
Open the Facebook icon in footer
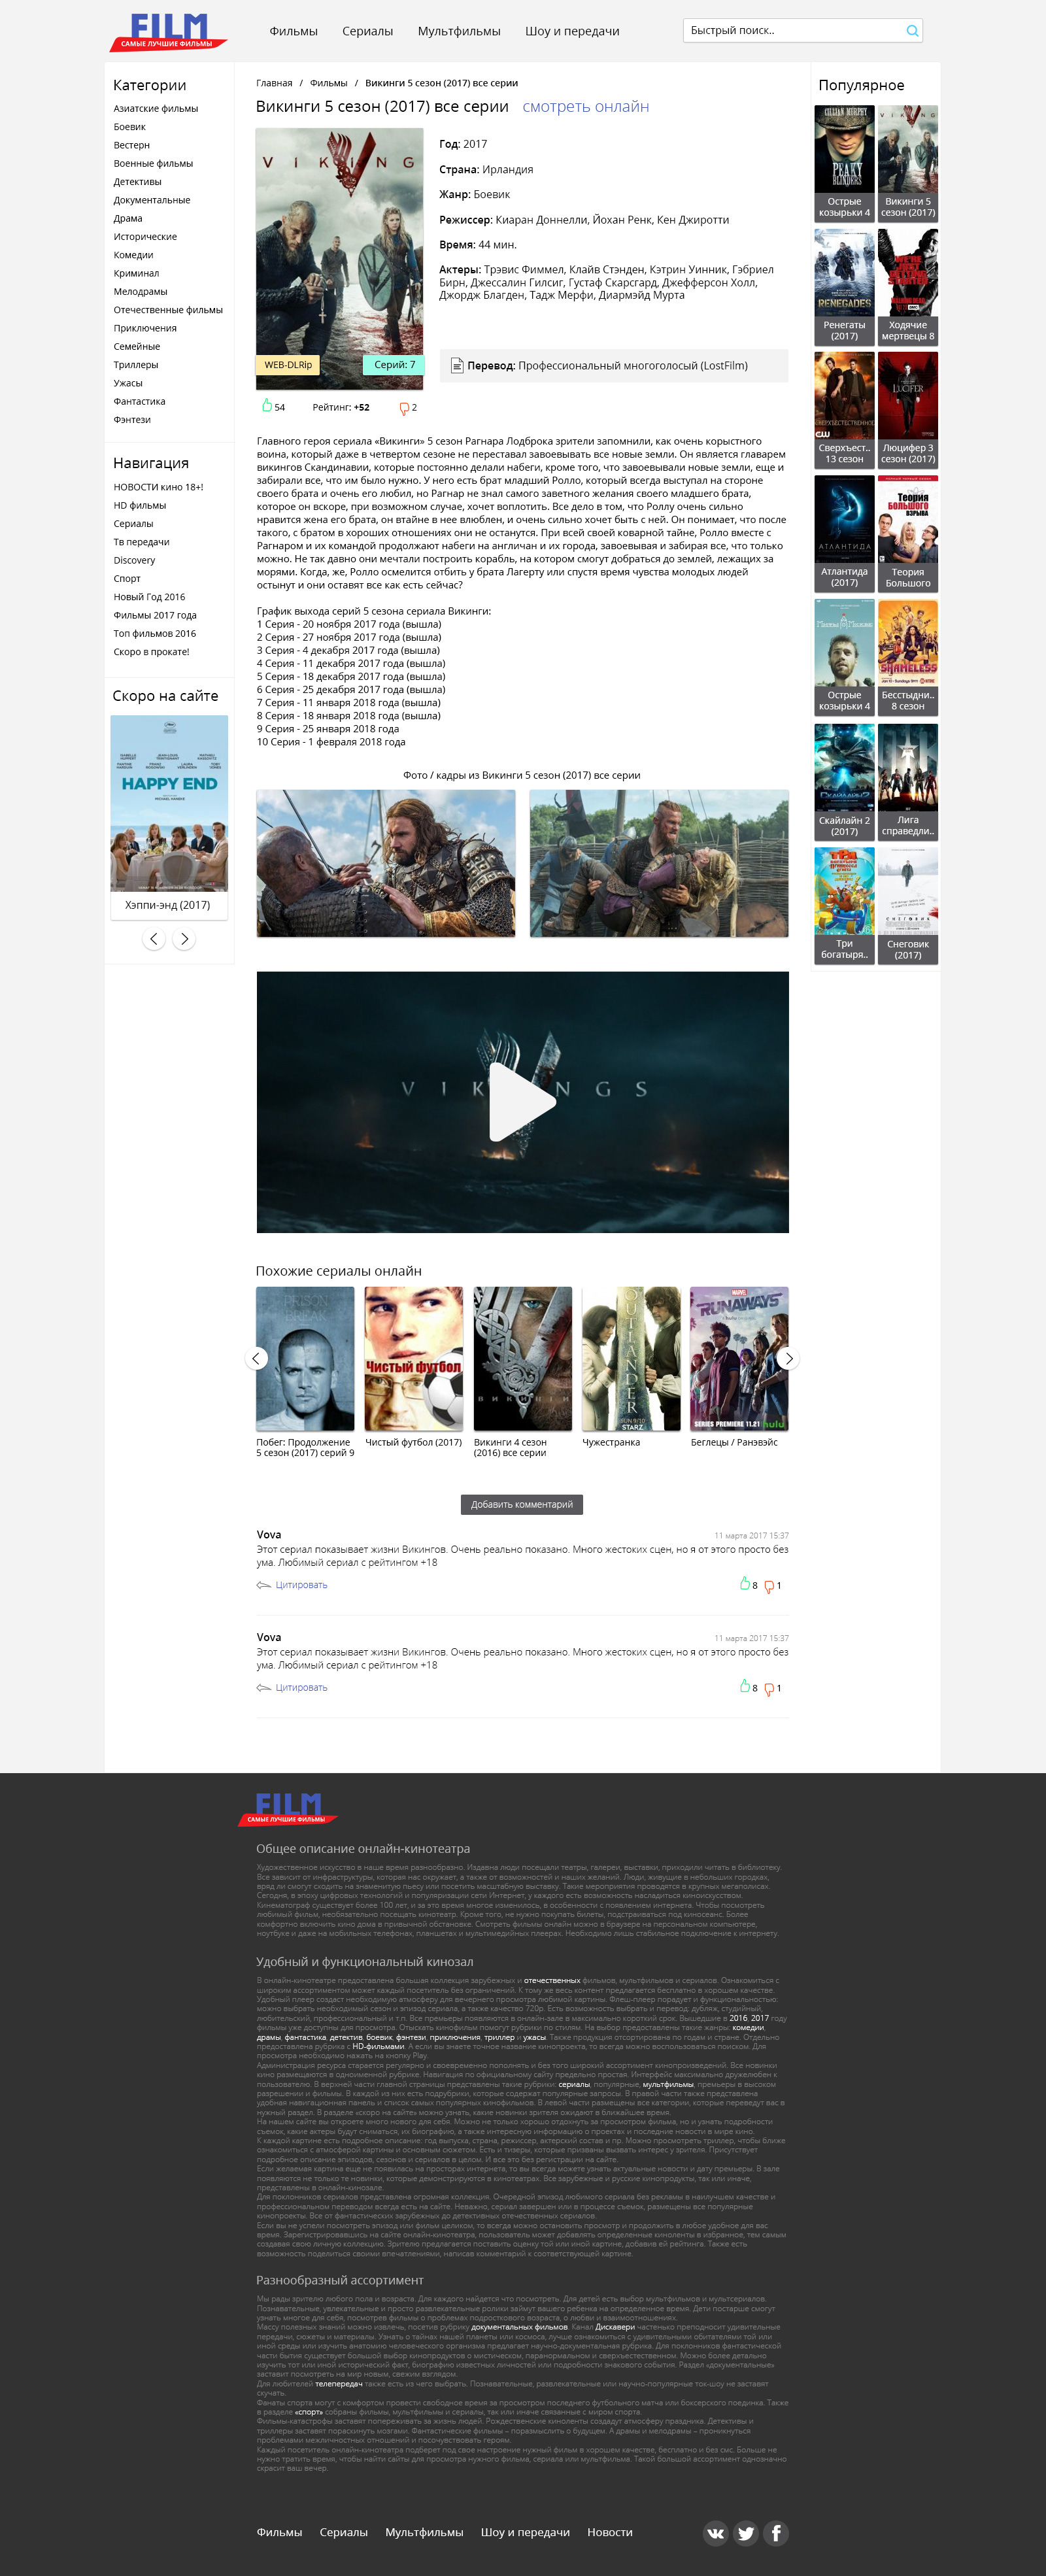(776, 2532)
